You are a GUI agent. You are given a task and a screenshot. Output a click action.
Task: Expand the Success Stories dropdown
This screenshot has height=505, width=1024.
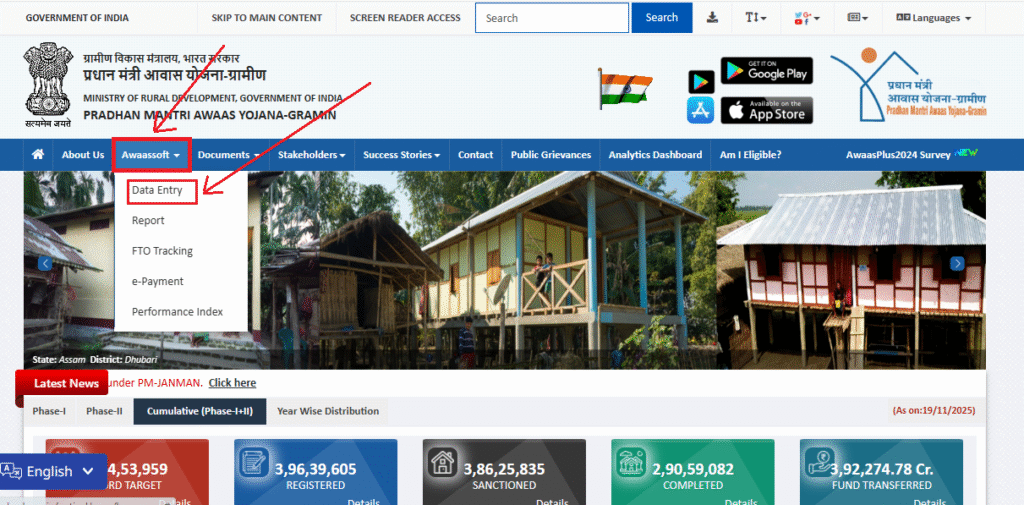pos(402,155)
